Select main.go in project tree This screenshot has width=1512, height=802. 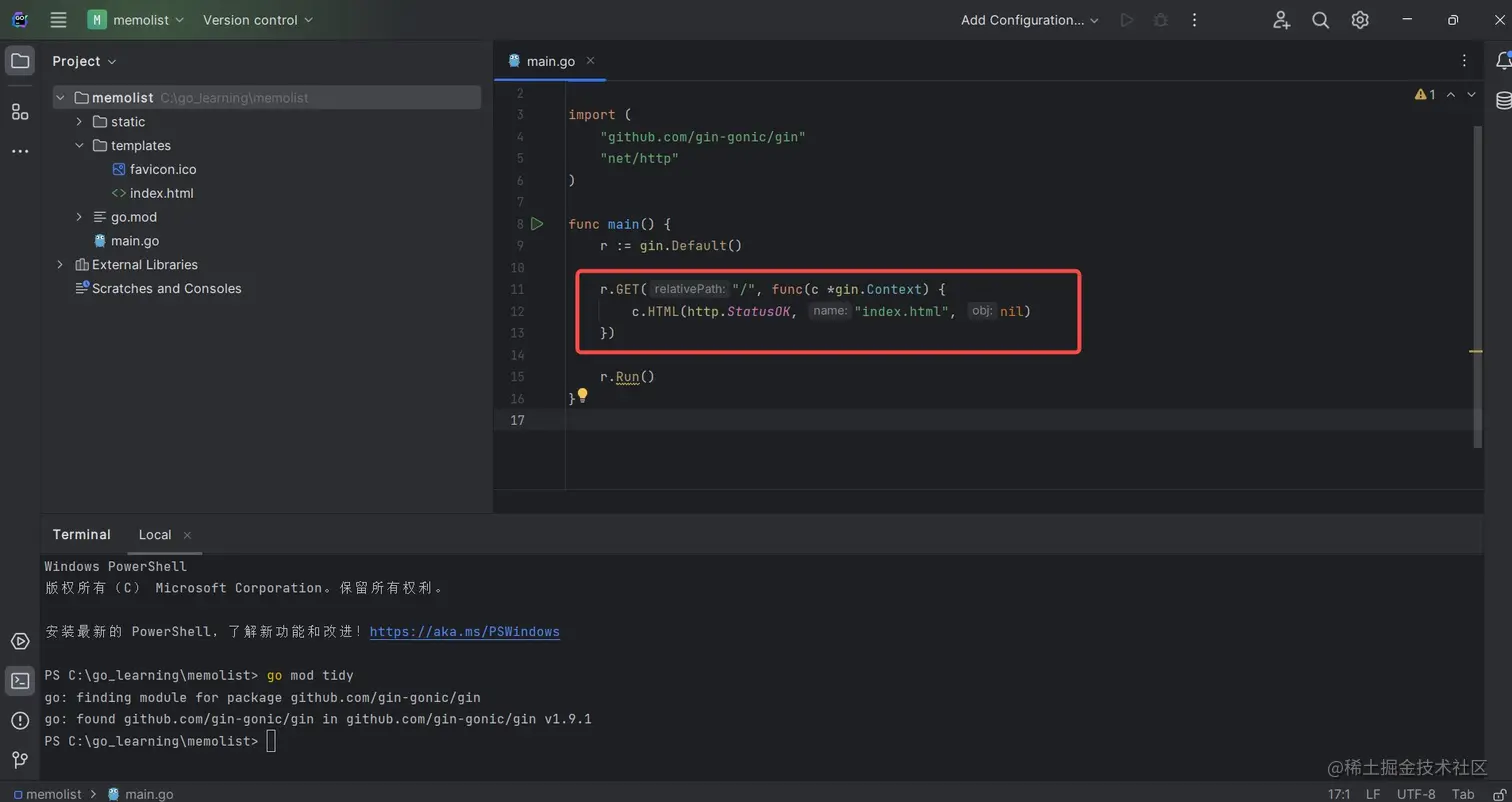[x=126, y=241]
